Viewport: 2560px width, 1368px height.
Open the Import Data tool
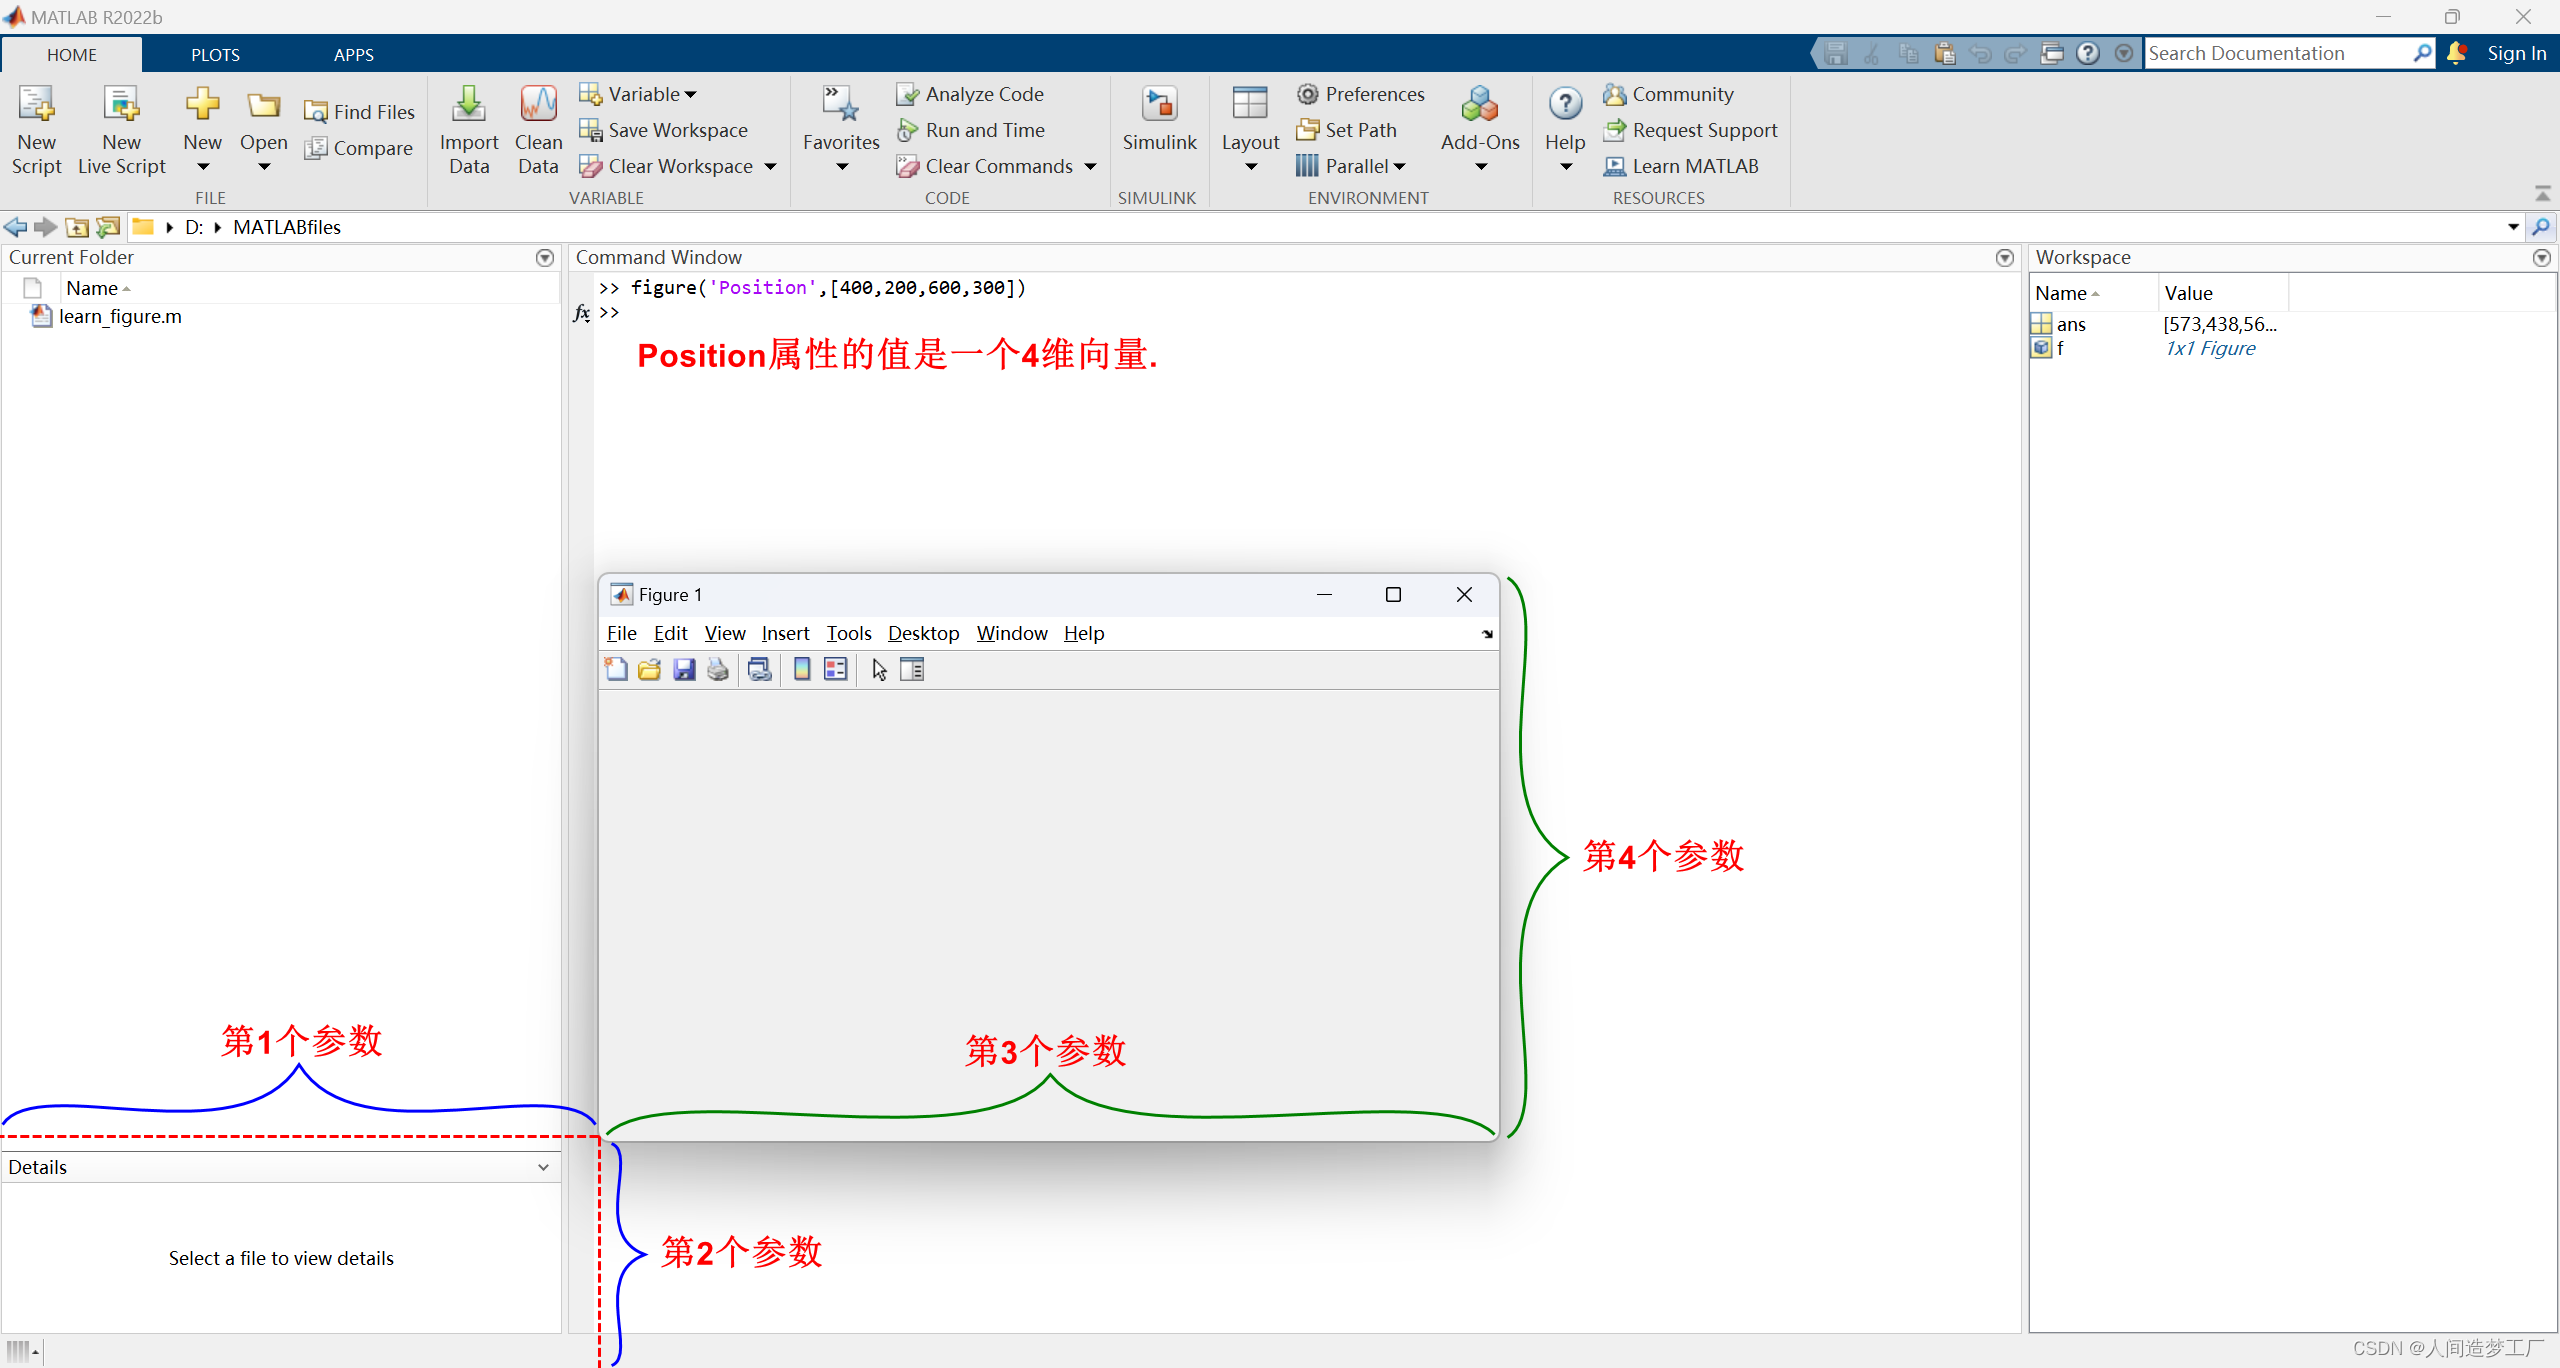(x=468, y=130)
